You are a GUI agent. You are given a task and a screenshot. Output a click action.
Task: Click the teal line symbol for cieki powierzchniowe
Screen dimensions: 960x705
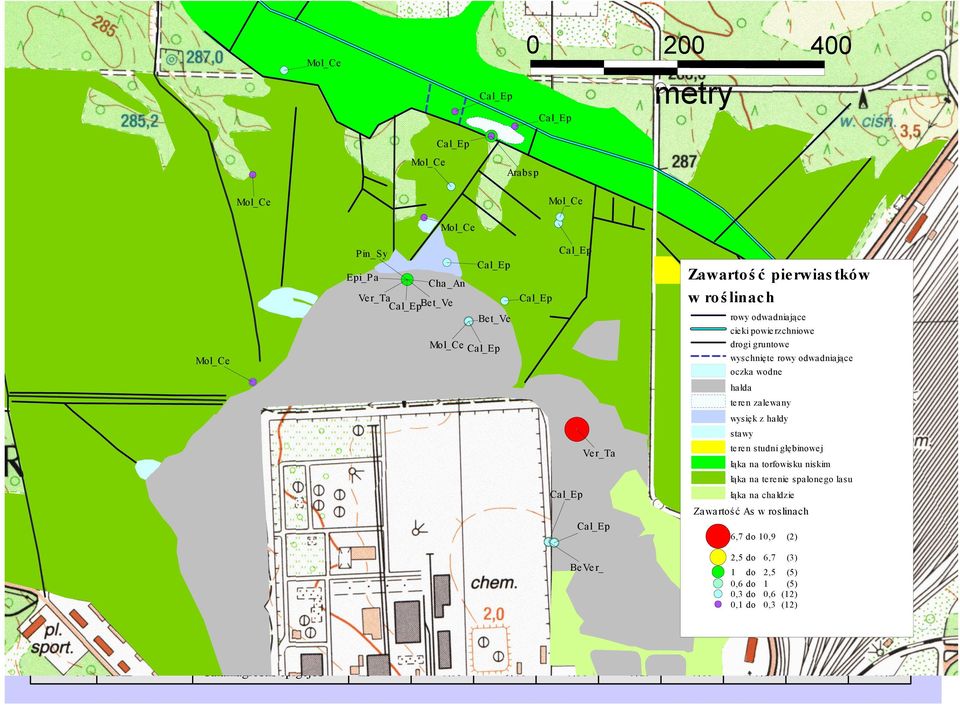pos(708,330)
